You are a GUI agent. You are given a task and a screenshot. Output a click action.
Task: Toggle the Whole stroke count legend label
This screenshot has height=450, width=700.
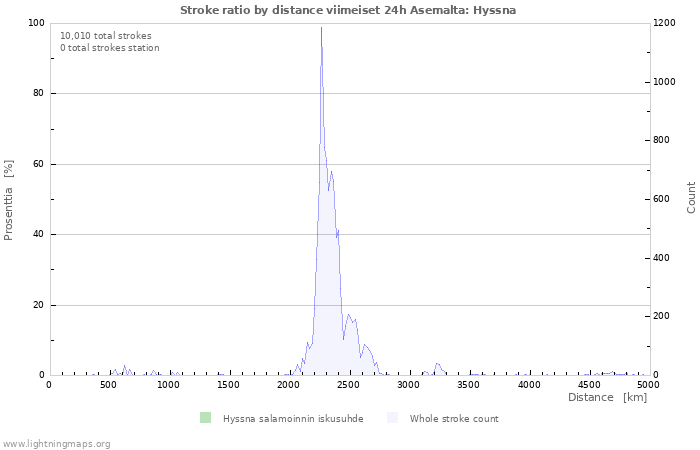pos(453,419)
